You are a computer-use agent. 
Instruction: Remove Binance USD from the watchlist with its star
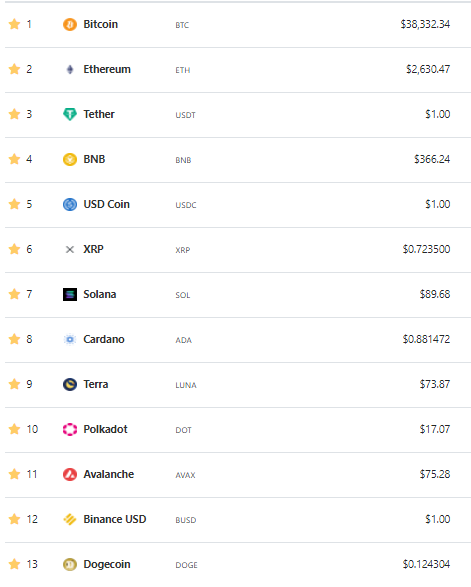[x=14, y=519]
